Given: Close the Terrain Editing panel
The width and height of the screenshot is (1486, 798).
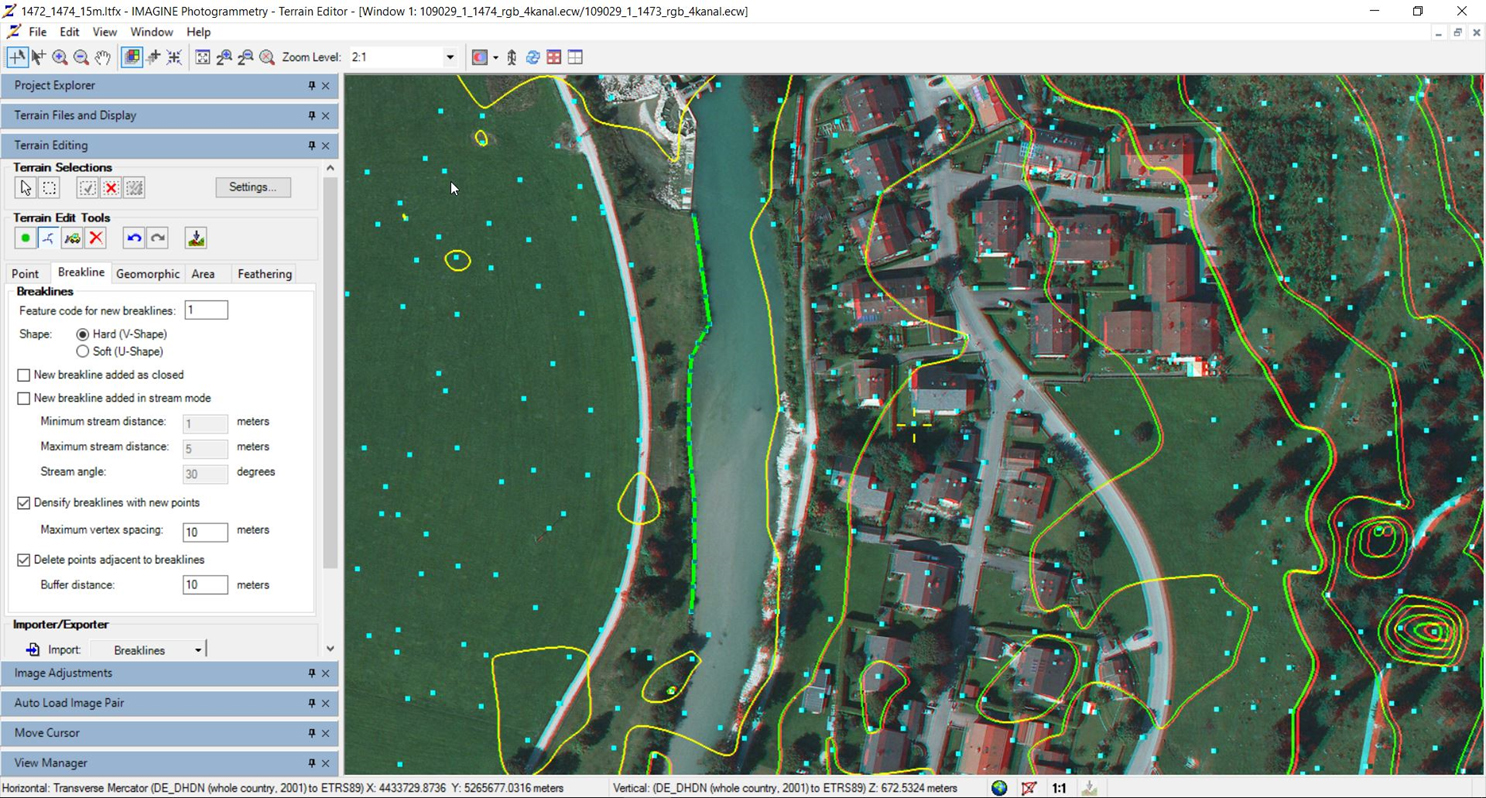Looking at the screenshot, I should click(x=326, y=146).
